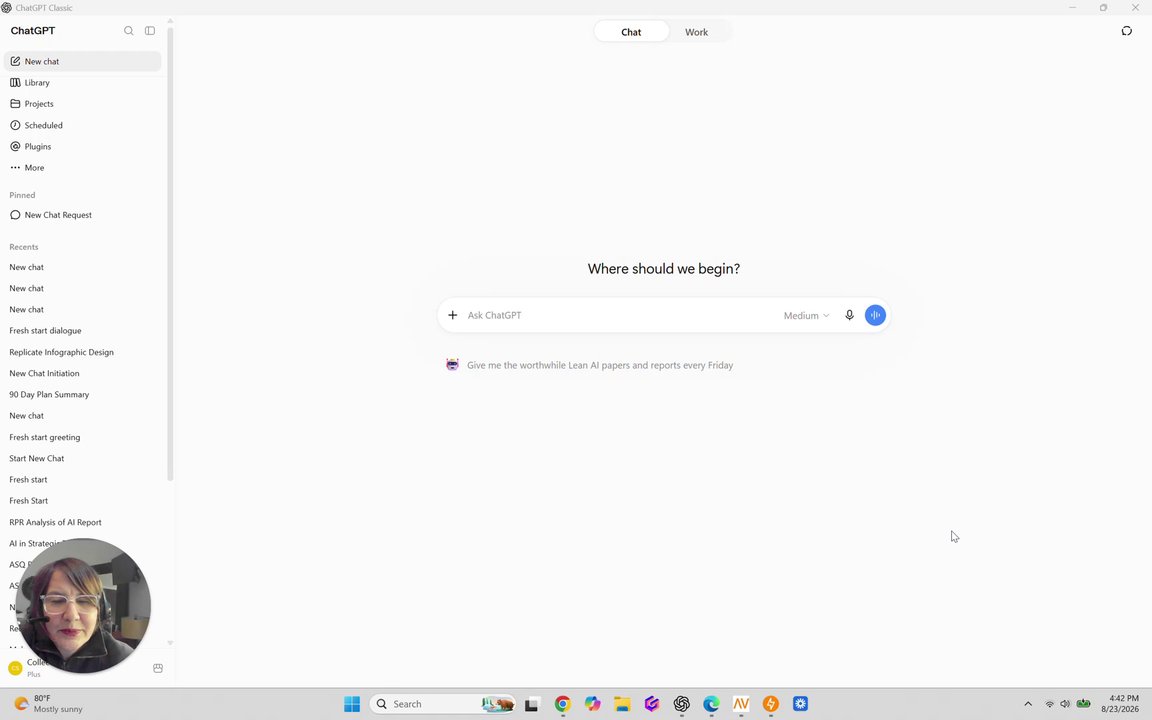The image size is (1152, 720).
Task: Click the sidebar scroll down arrow
Action: click(x=170, y=643)
